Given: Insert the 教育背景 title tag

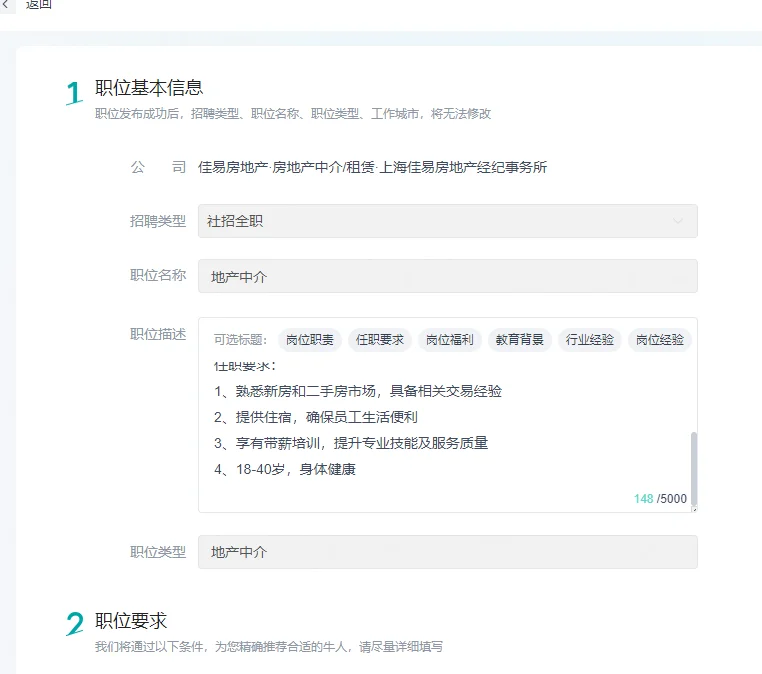Looking at the screenshot, I should pos(520,340).
